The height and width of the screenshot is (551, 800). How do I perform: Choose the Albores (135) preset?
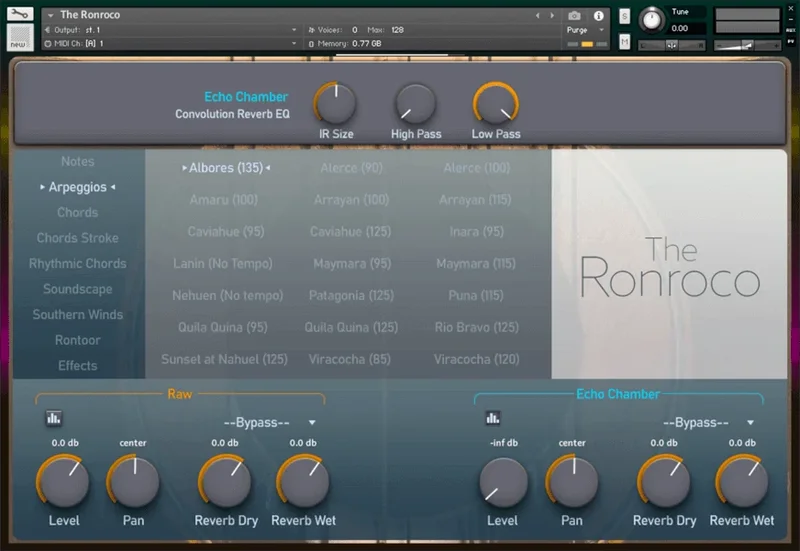[226, 168]
